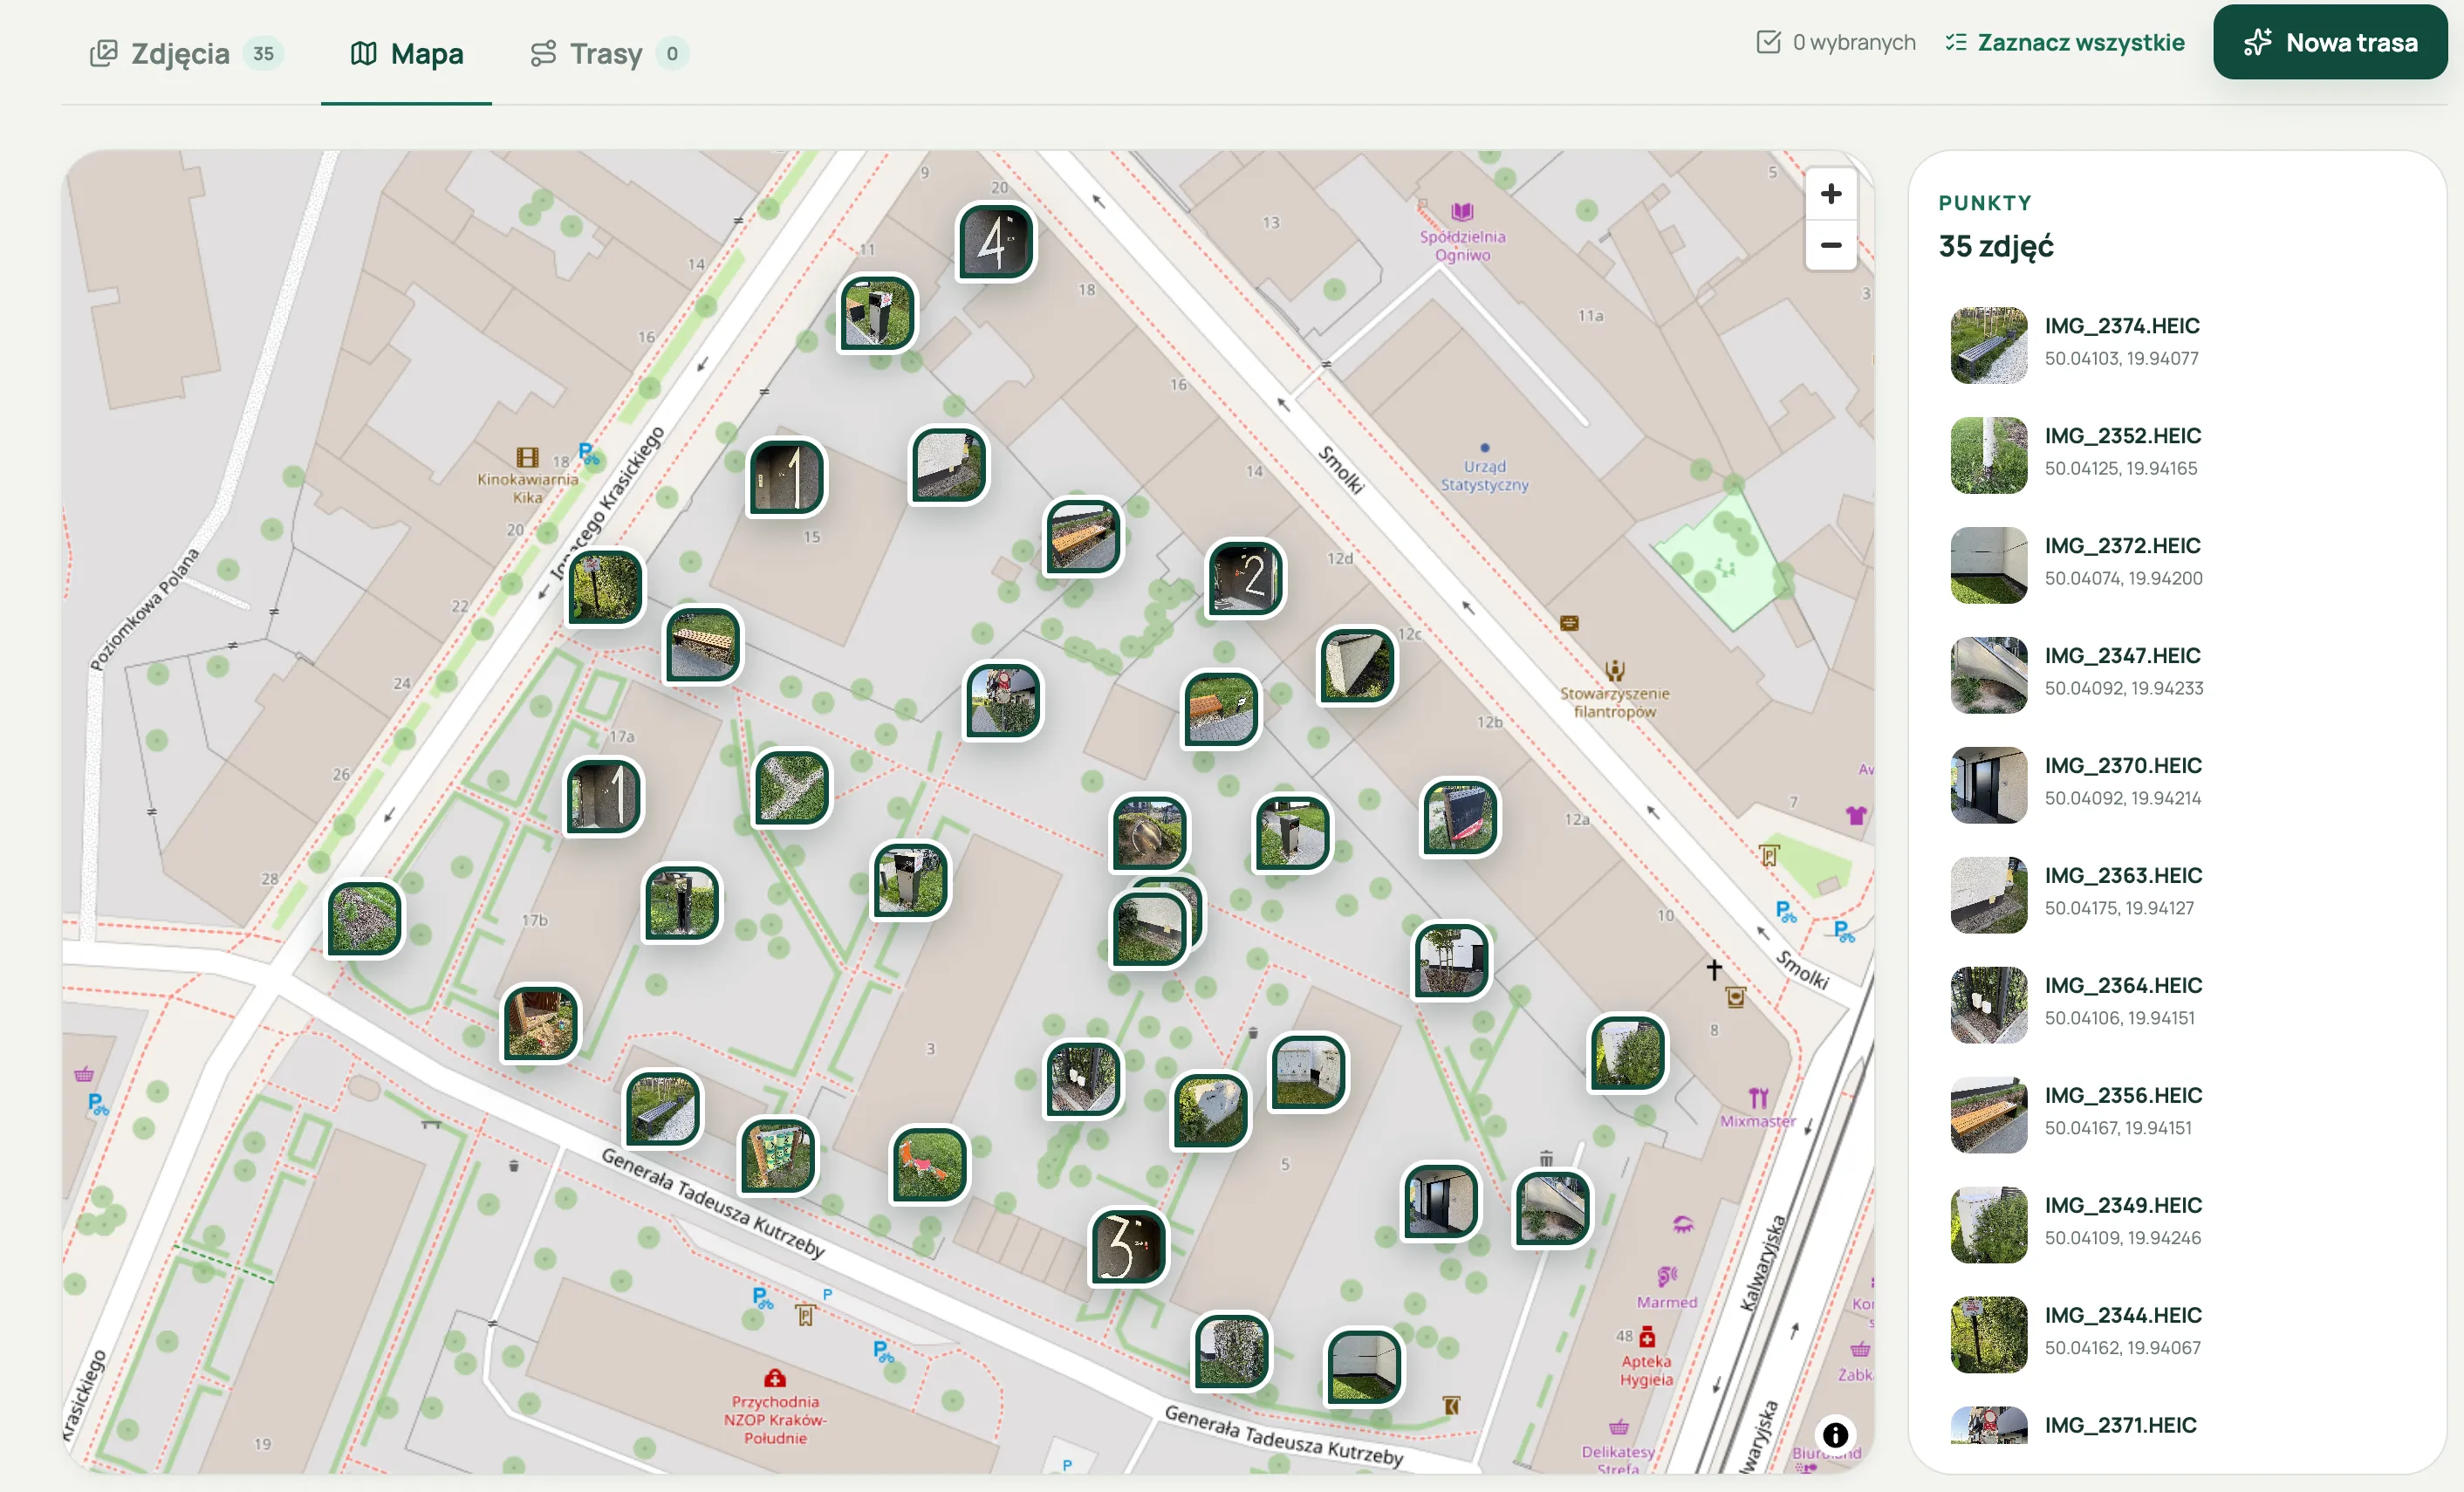The height and width of the screenshot is (1492, 2464).
Task: Click Zaznacz wszystkie to select all
Action: tap(2065, 42)
